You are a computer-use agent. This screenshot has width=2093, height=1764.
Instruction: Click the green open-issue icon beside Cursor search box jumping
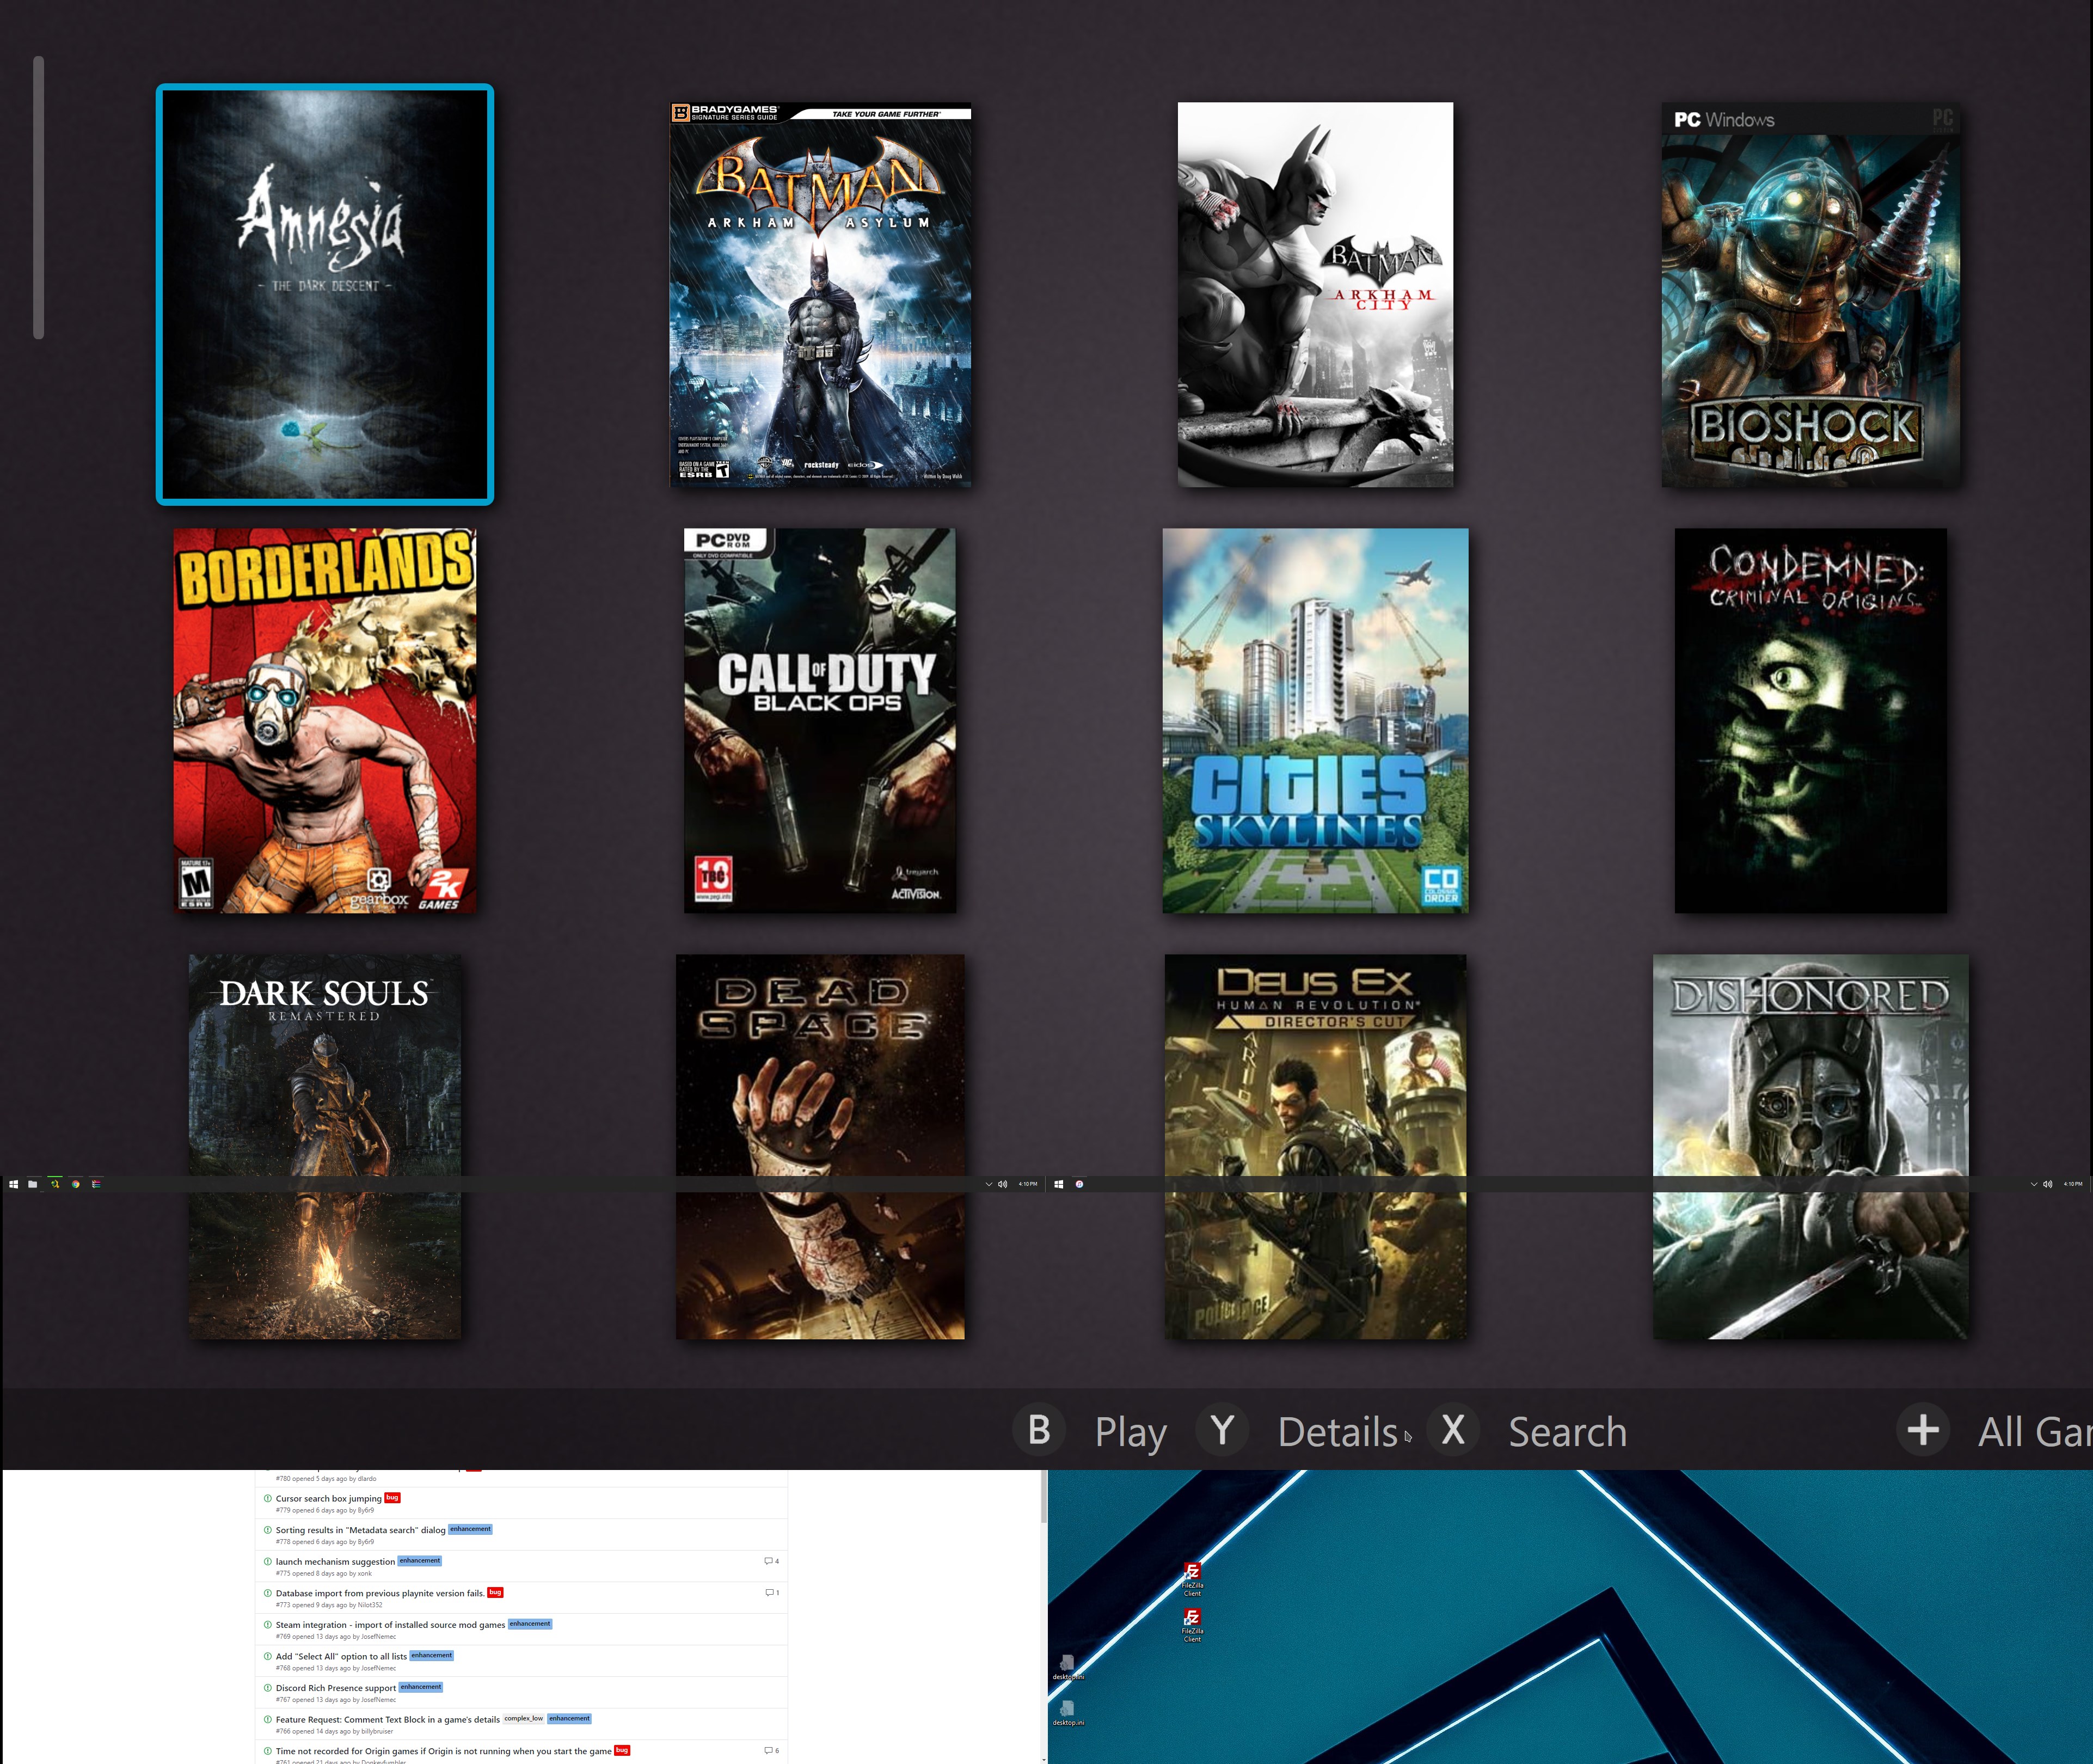pyautogui.click(x=267, y=1498)
